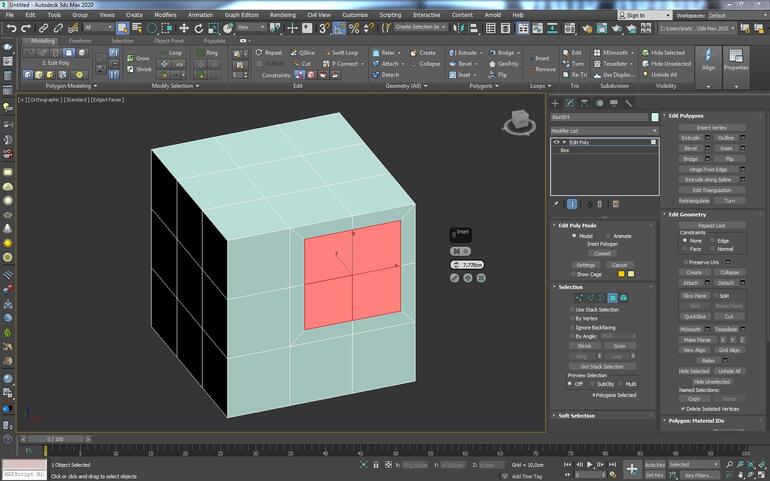Open the Graph Editors menu

241,15
